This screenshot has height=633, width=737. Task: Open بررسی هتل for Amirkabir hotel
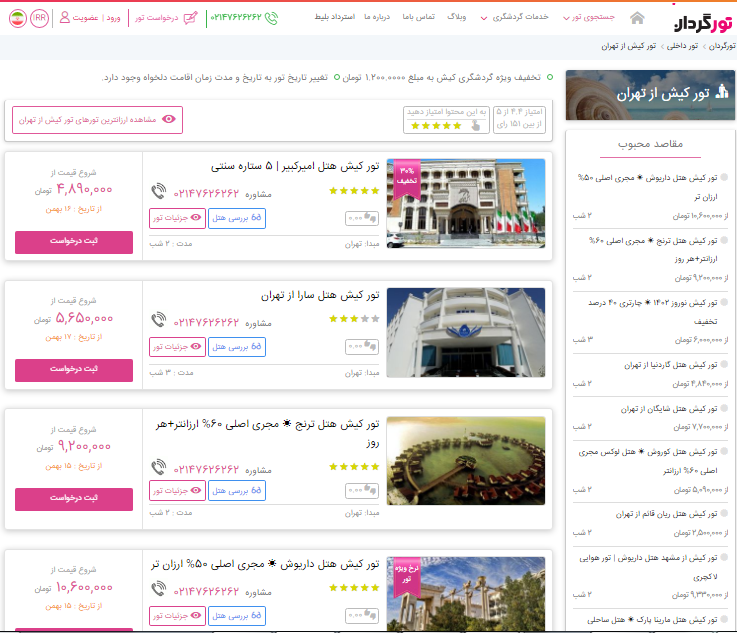237,218
